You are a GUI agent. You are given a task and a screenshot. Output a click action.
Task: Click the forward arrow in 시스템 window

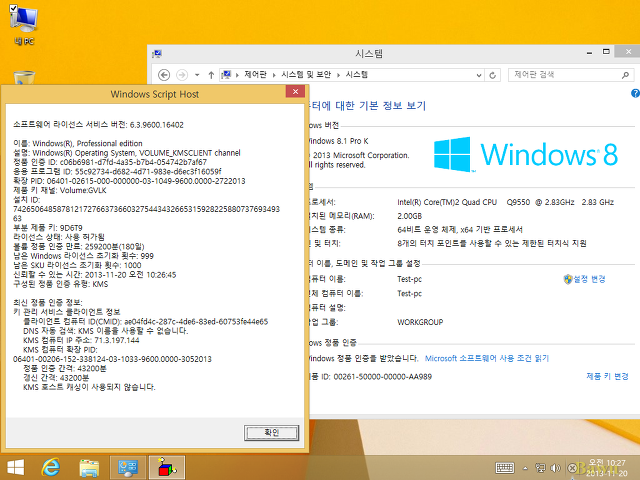182,75
